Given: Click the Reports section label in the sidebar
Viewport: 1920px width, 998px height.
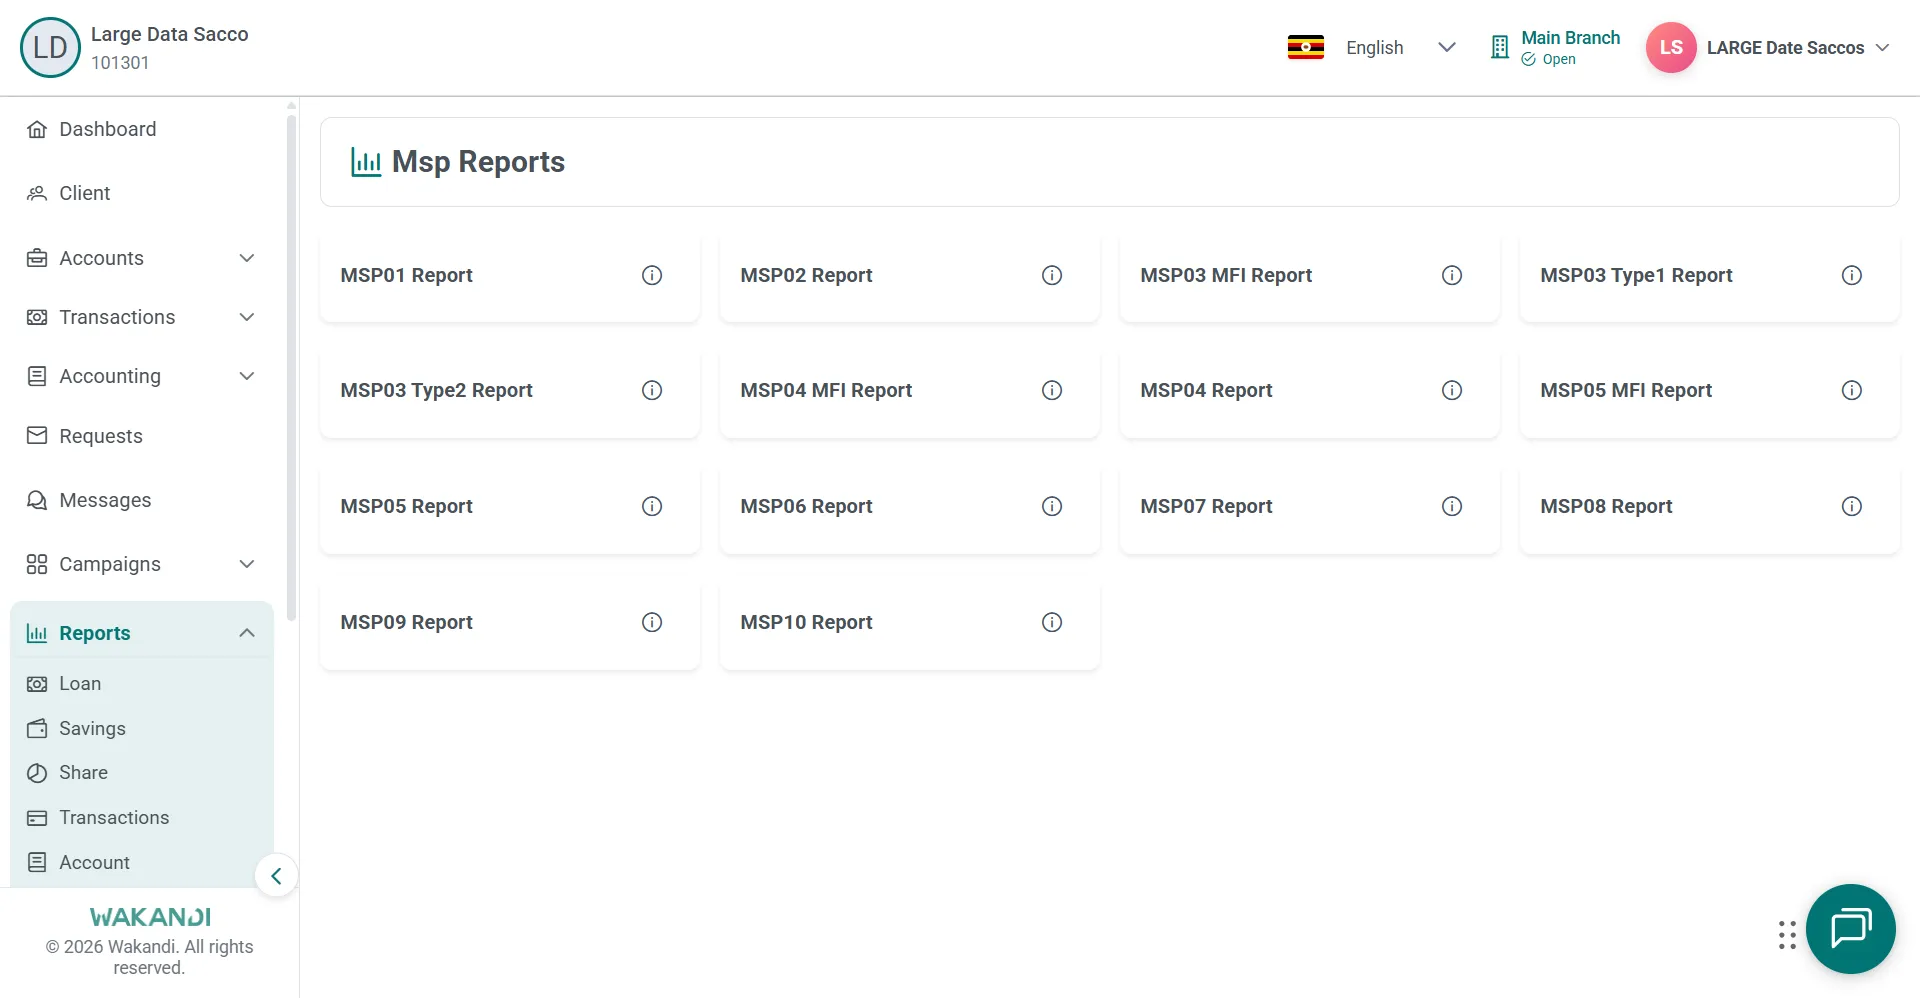Looking at the screenshot, I should [95, 633].
